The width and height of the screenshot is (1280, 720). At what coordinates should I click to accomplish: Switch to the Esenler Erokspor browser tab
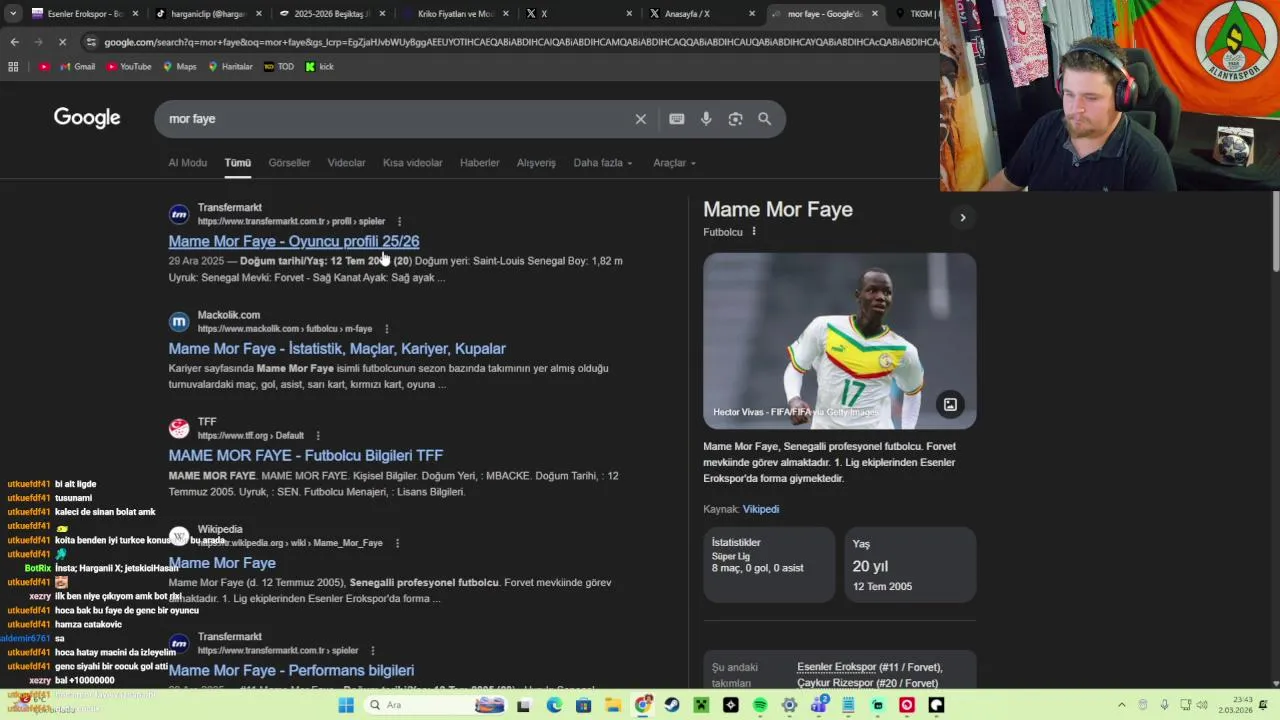pyautogui.click(x=84, y=14)
